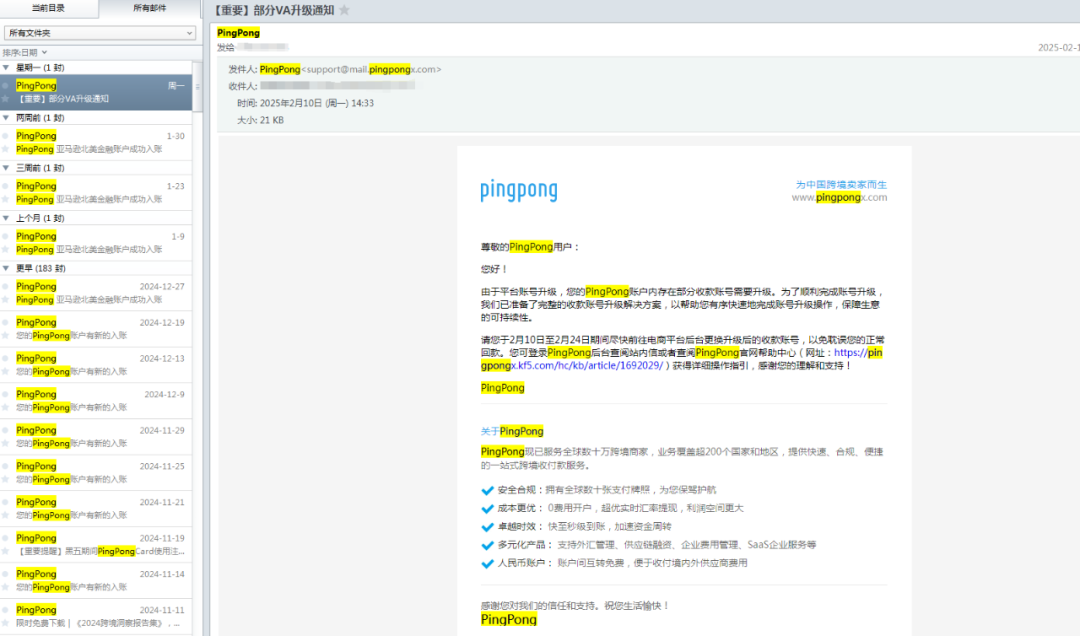Star the email dated 2024-11-25
Screen dimensions: 1080x636
point(6,479)
